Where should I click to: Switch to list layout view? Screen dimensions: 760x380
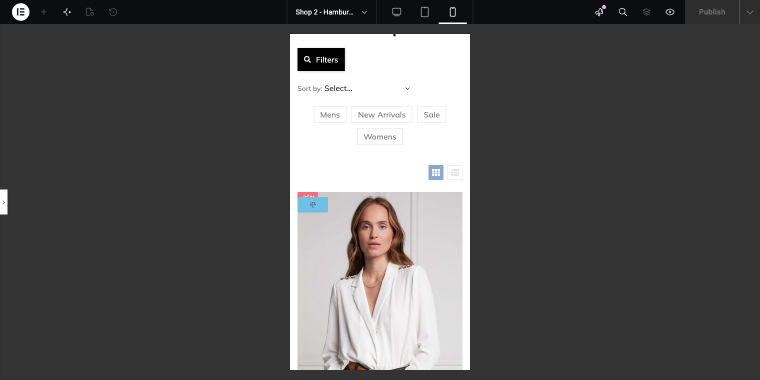(455, 173)
